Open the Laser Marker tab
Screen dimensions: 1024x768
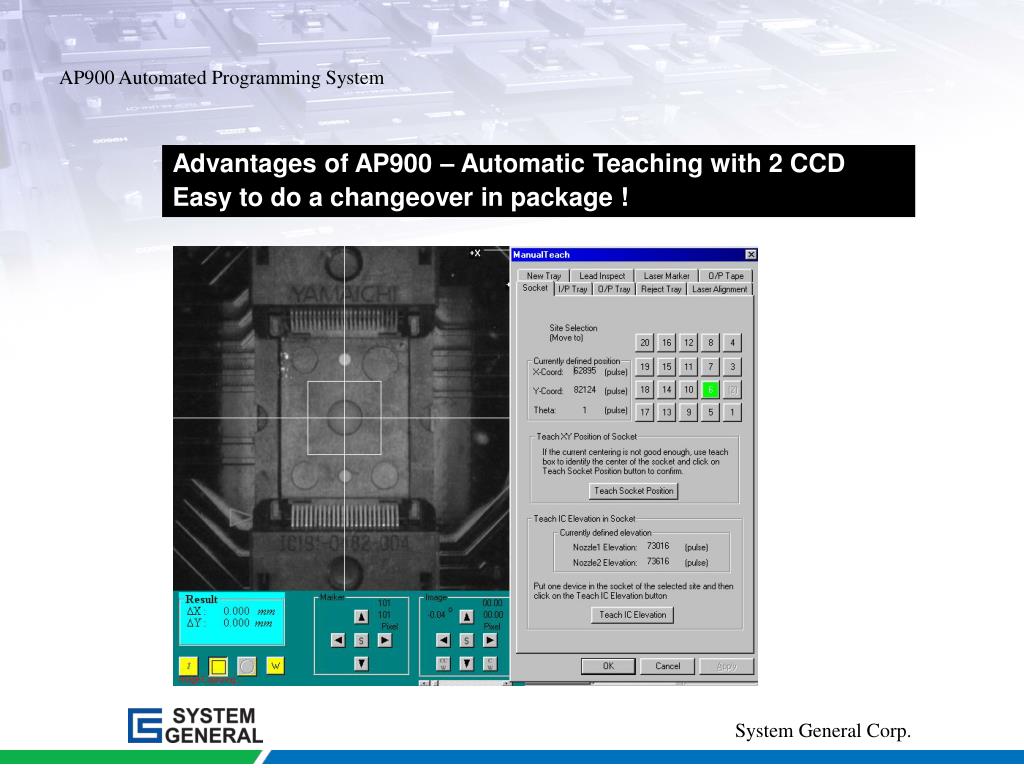[666, 276]
